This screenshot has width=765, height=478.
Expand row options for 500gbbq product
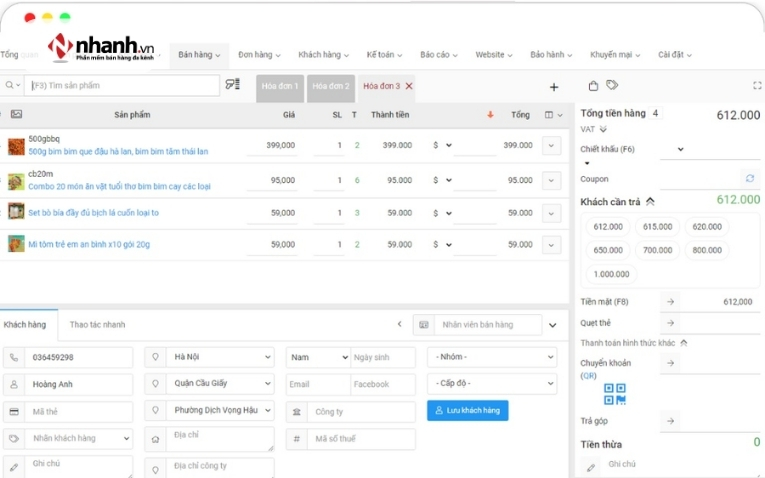pos(551,146)
